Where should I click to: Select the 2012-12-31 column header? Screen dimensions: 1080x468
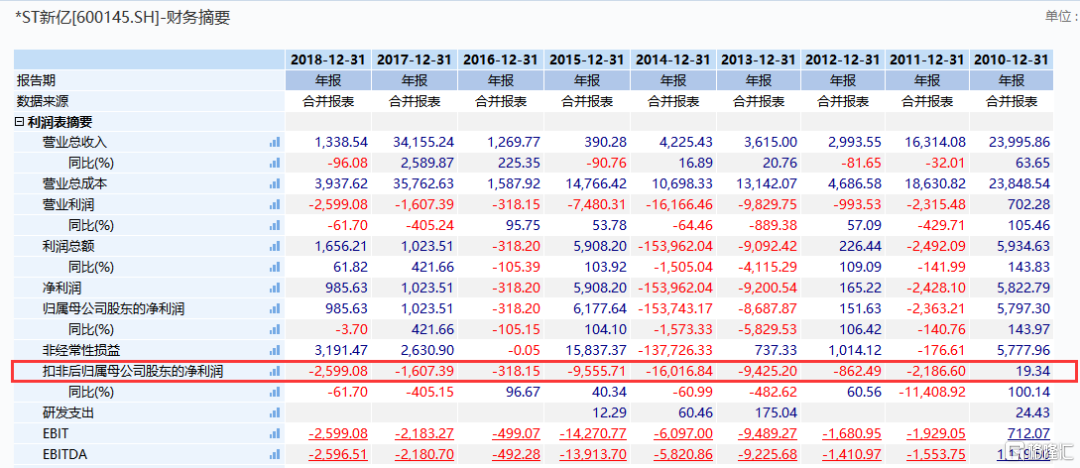(x=844, y=60)
